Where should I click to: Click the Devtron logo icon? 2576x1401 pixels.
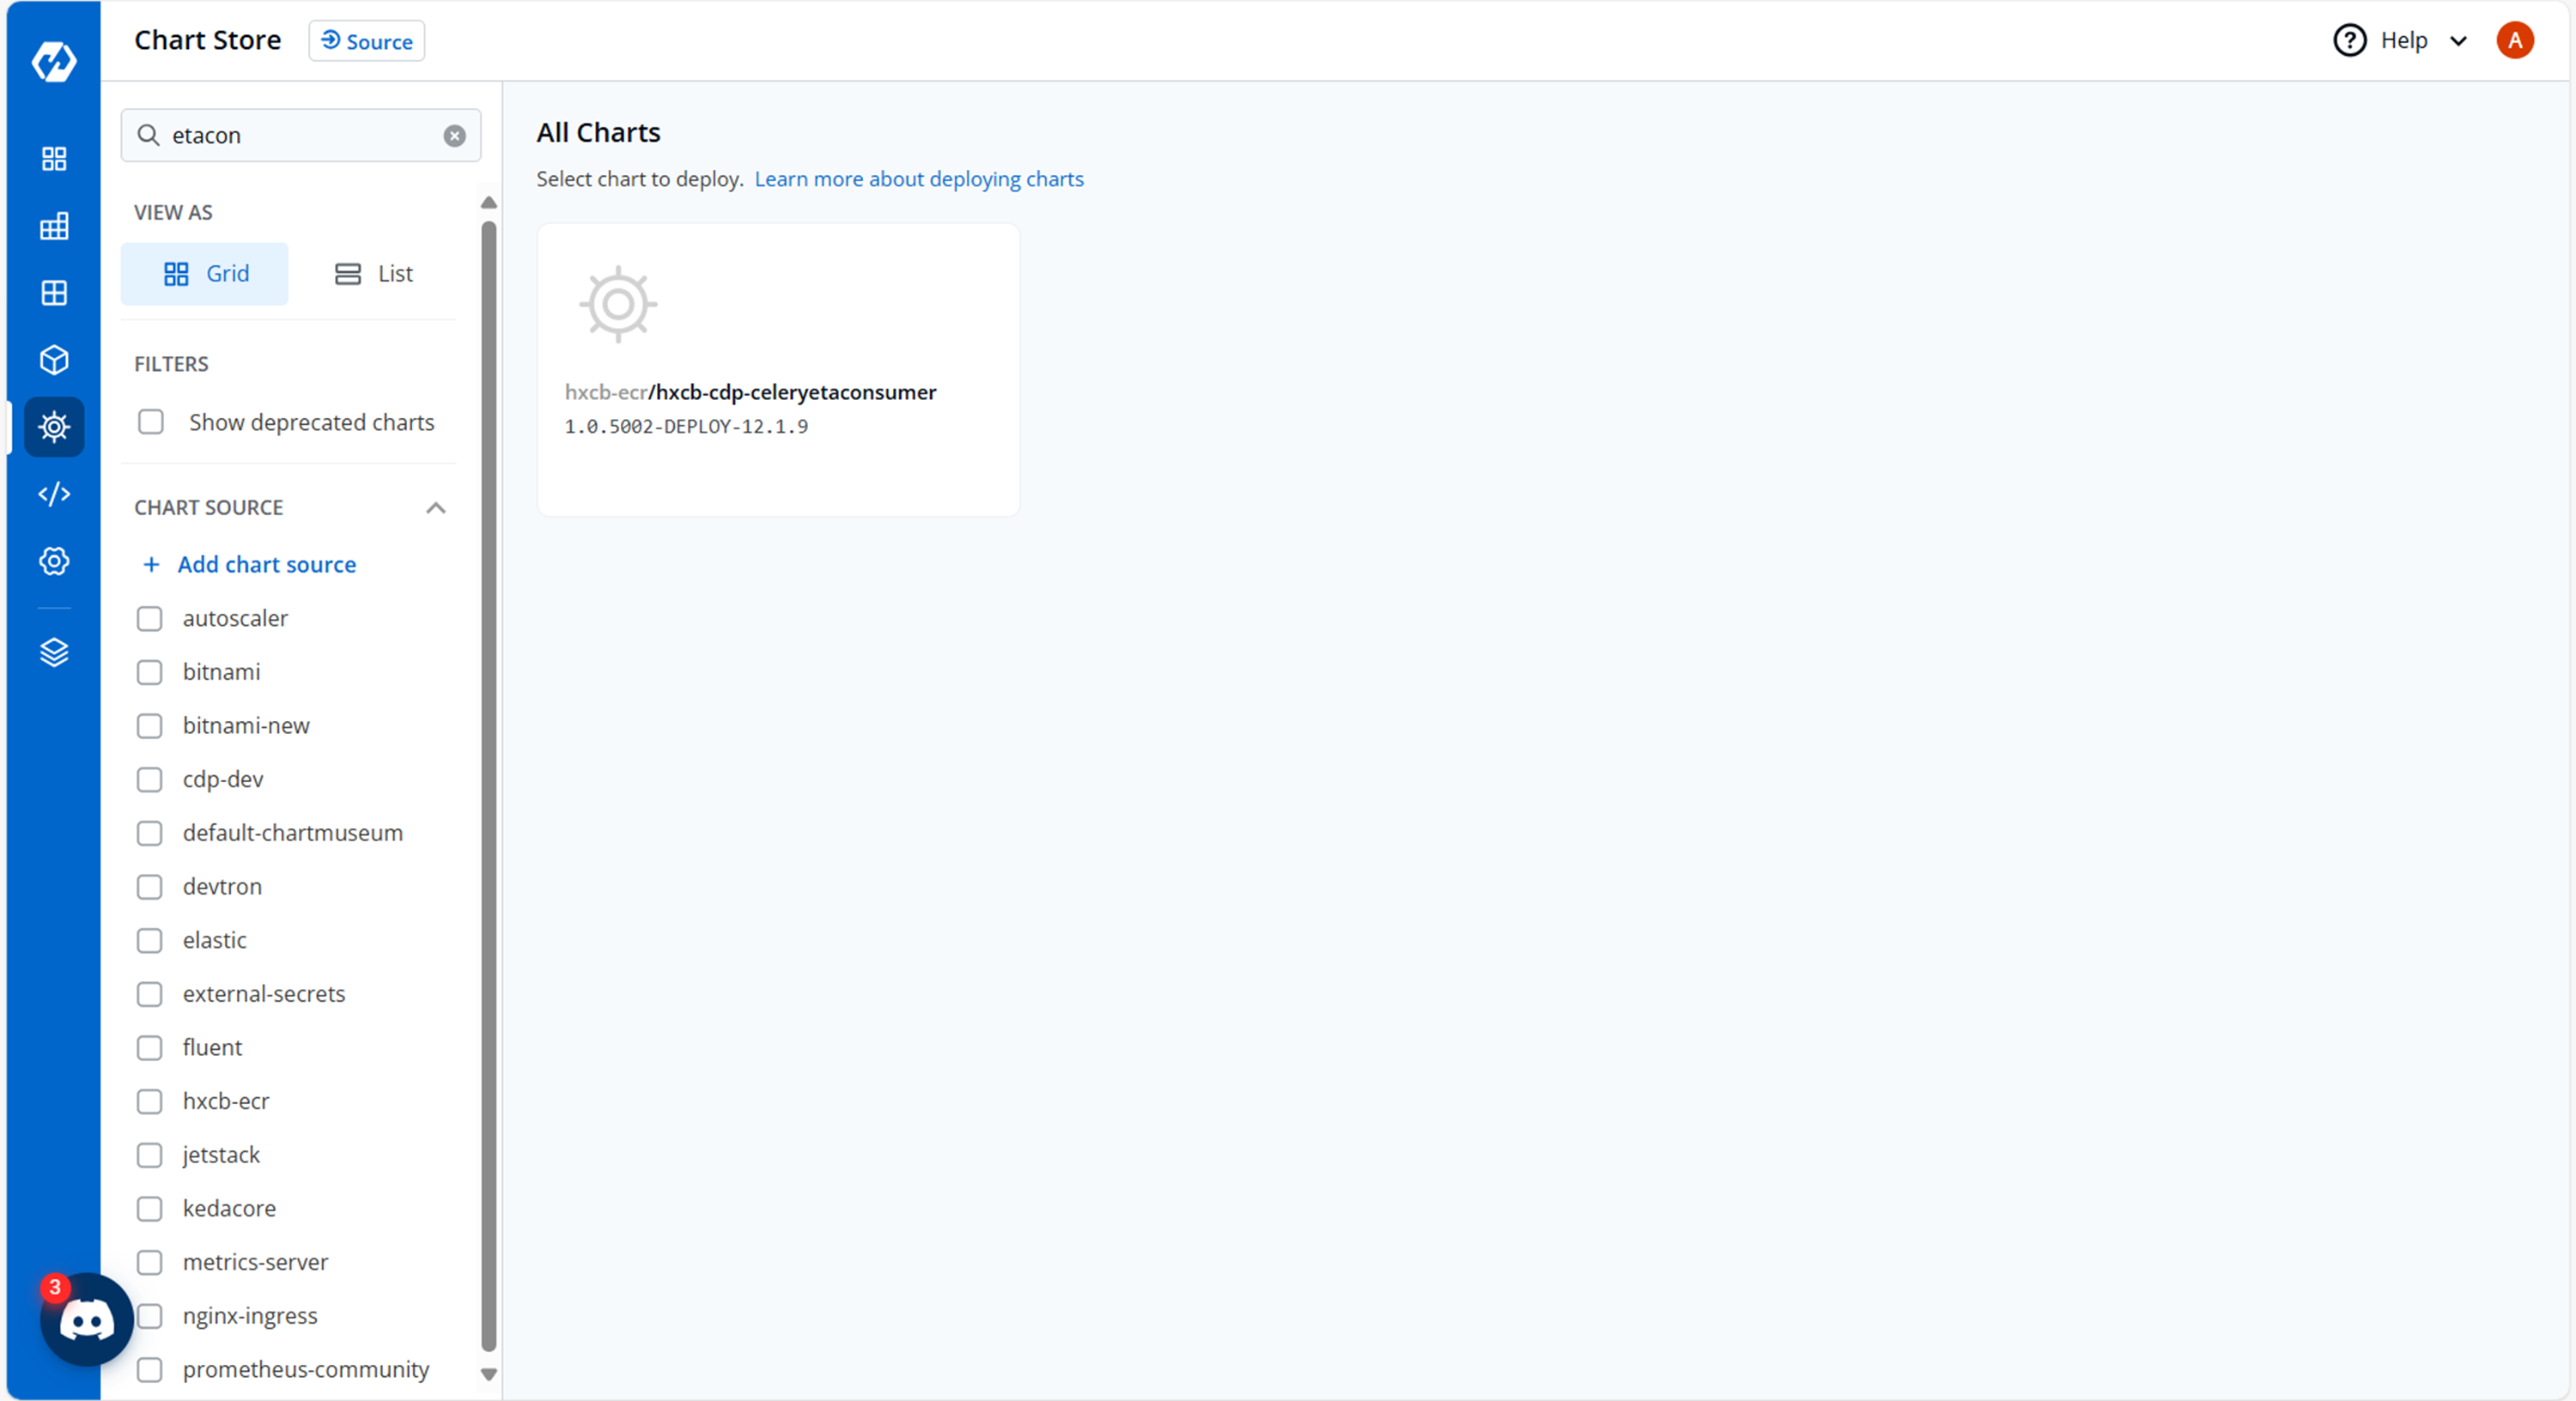coord(54,62)
